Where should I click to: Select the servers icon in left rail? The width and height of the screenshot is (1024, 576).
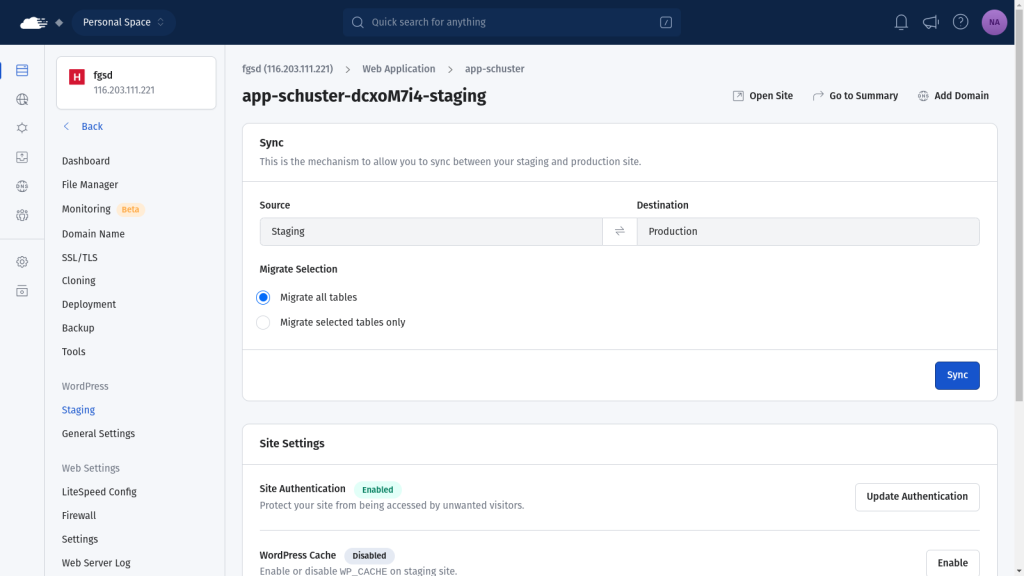click(x=22, y=71)
